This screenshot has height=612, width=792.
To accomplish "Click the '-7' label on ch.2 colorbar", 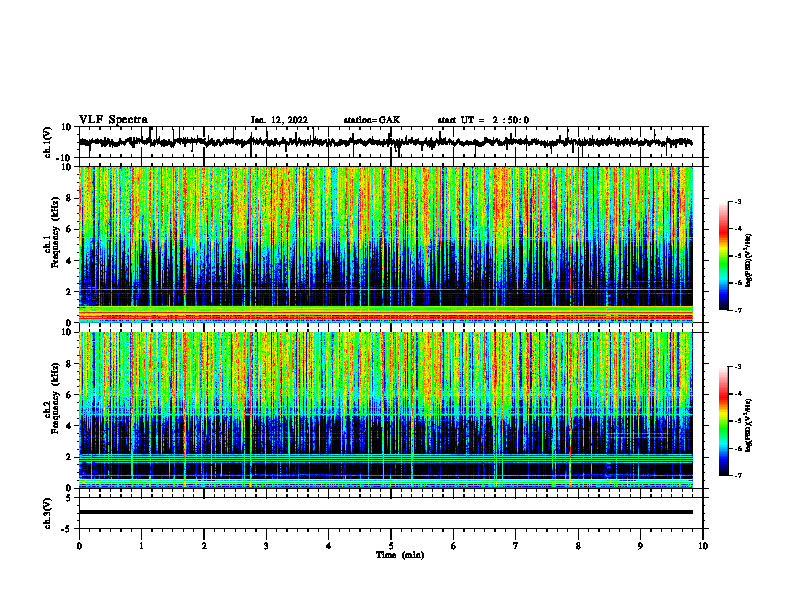I will pyautogui.click(x=737, y=475).
